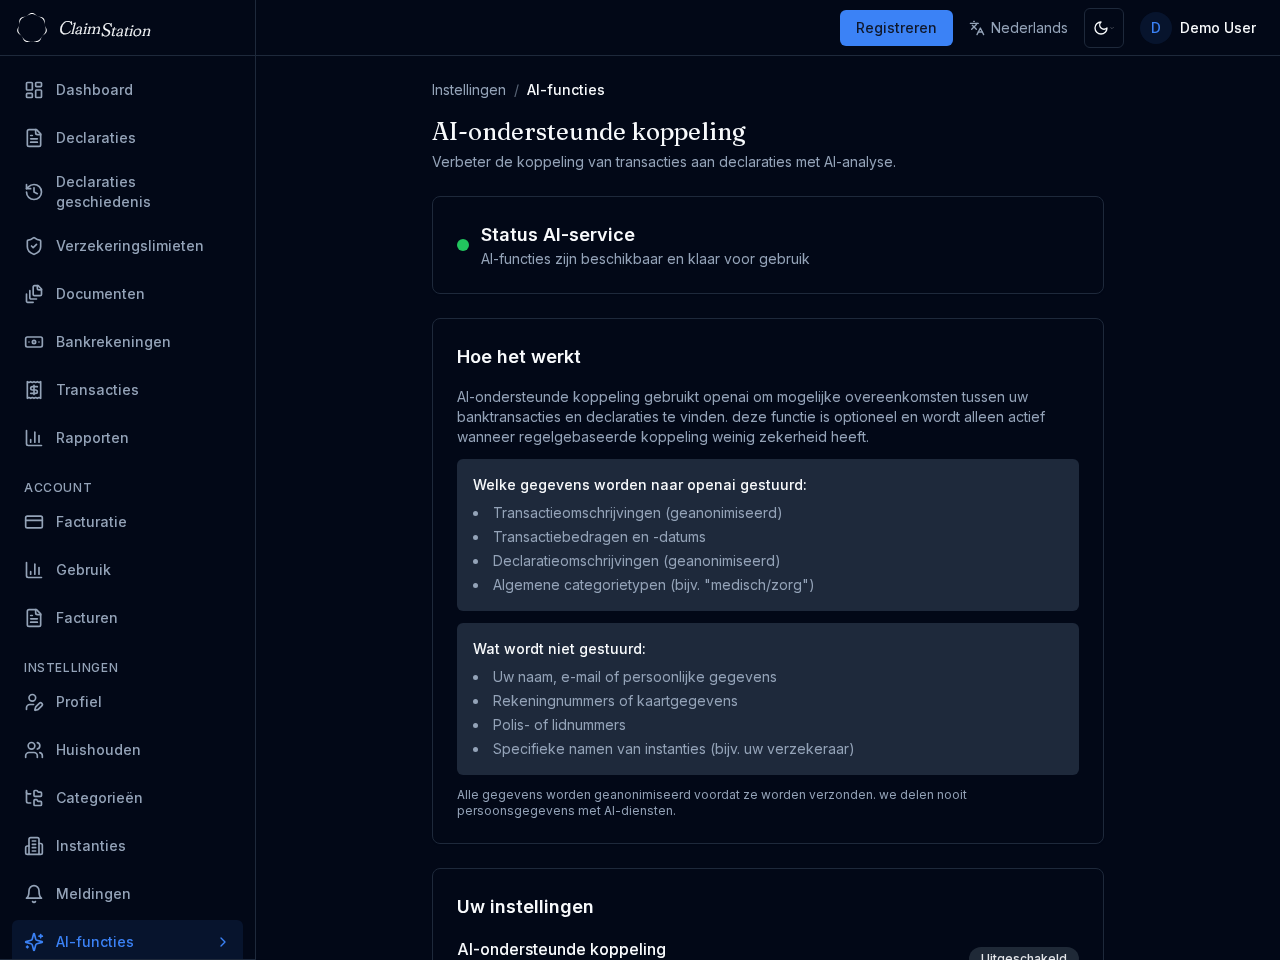
Task: Click the Verzekeringslimieten shield icon
Action: click(x=34, y=246)
